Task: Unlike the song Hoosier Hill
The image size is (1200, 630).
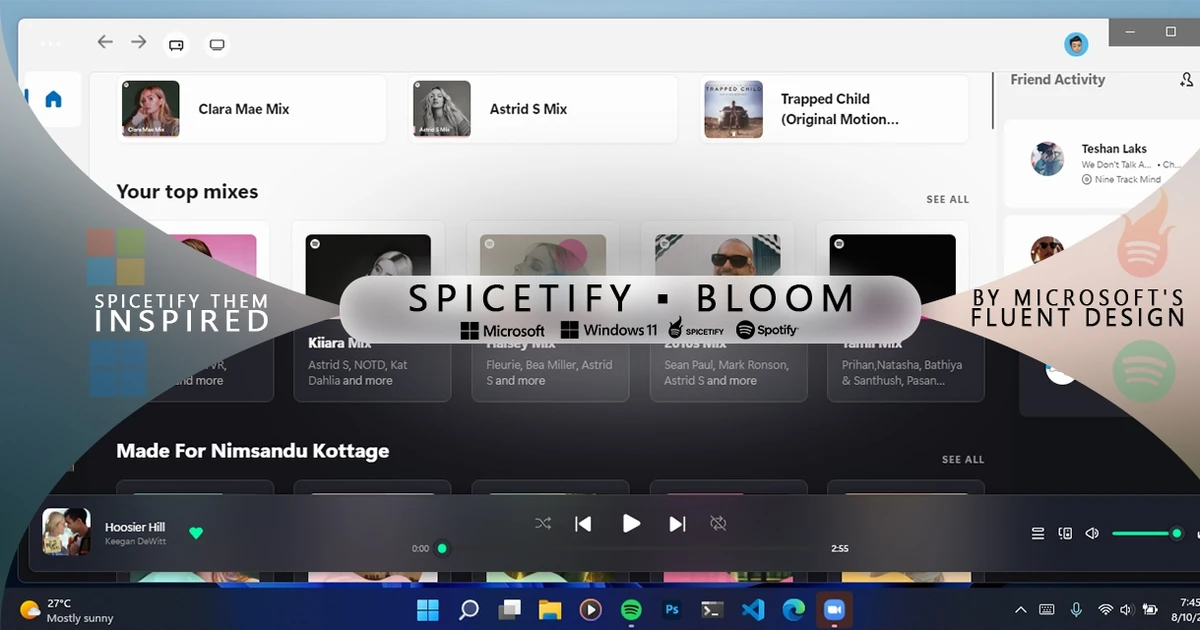Action: point(197,533)
